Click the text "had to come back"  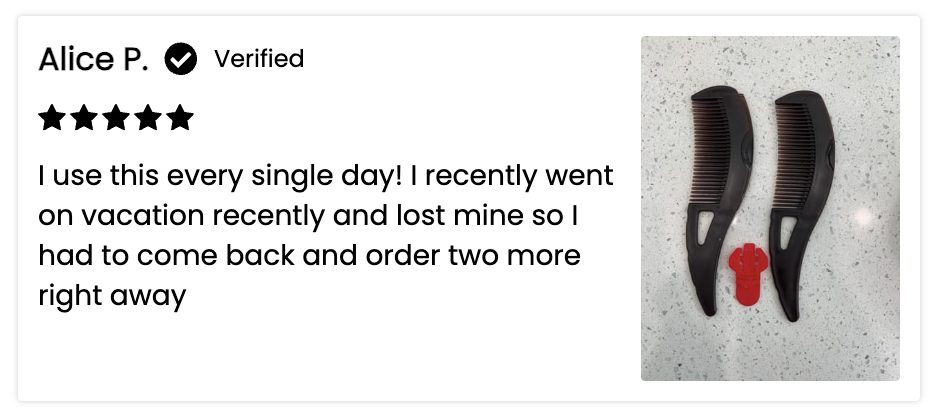[167, 255]
